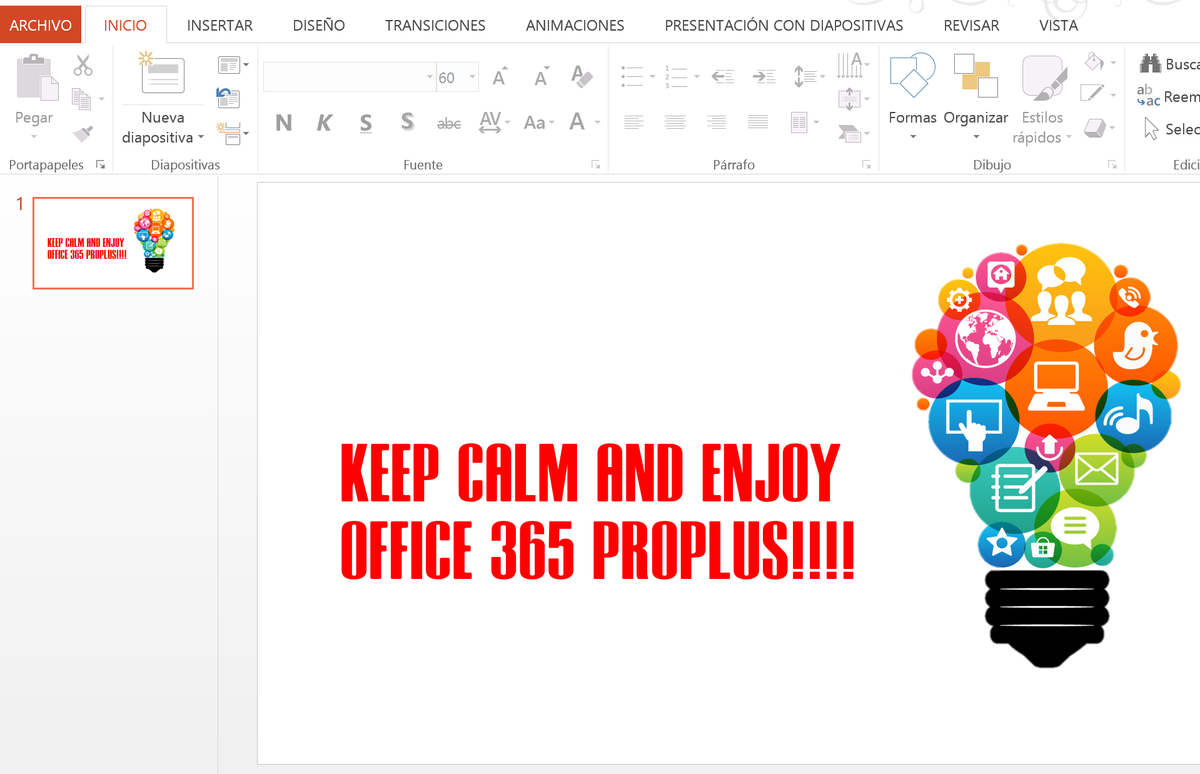This screenshot has width=1200, height=774.
Task: Click the Cut scissors icon
Action: 83,66
